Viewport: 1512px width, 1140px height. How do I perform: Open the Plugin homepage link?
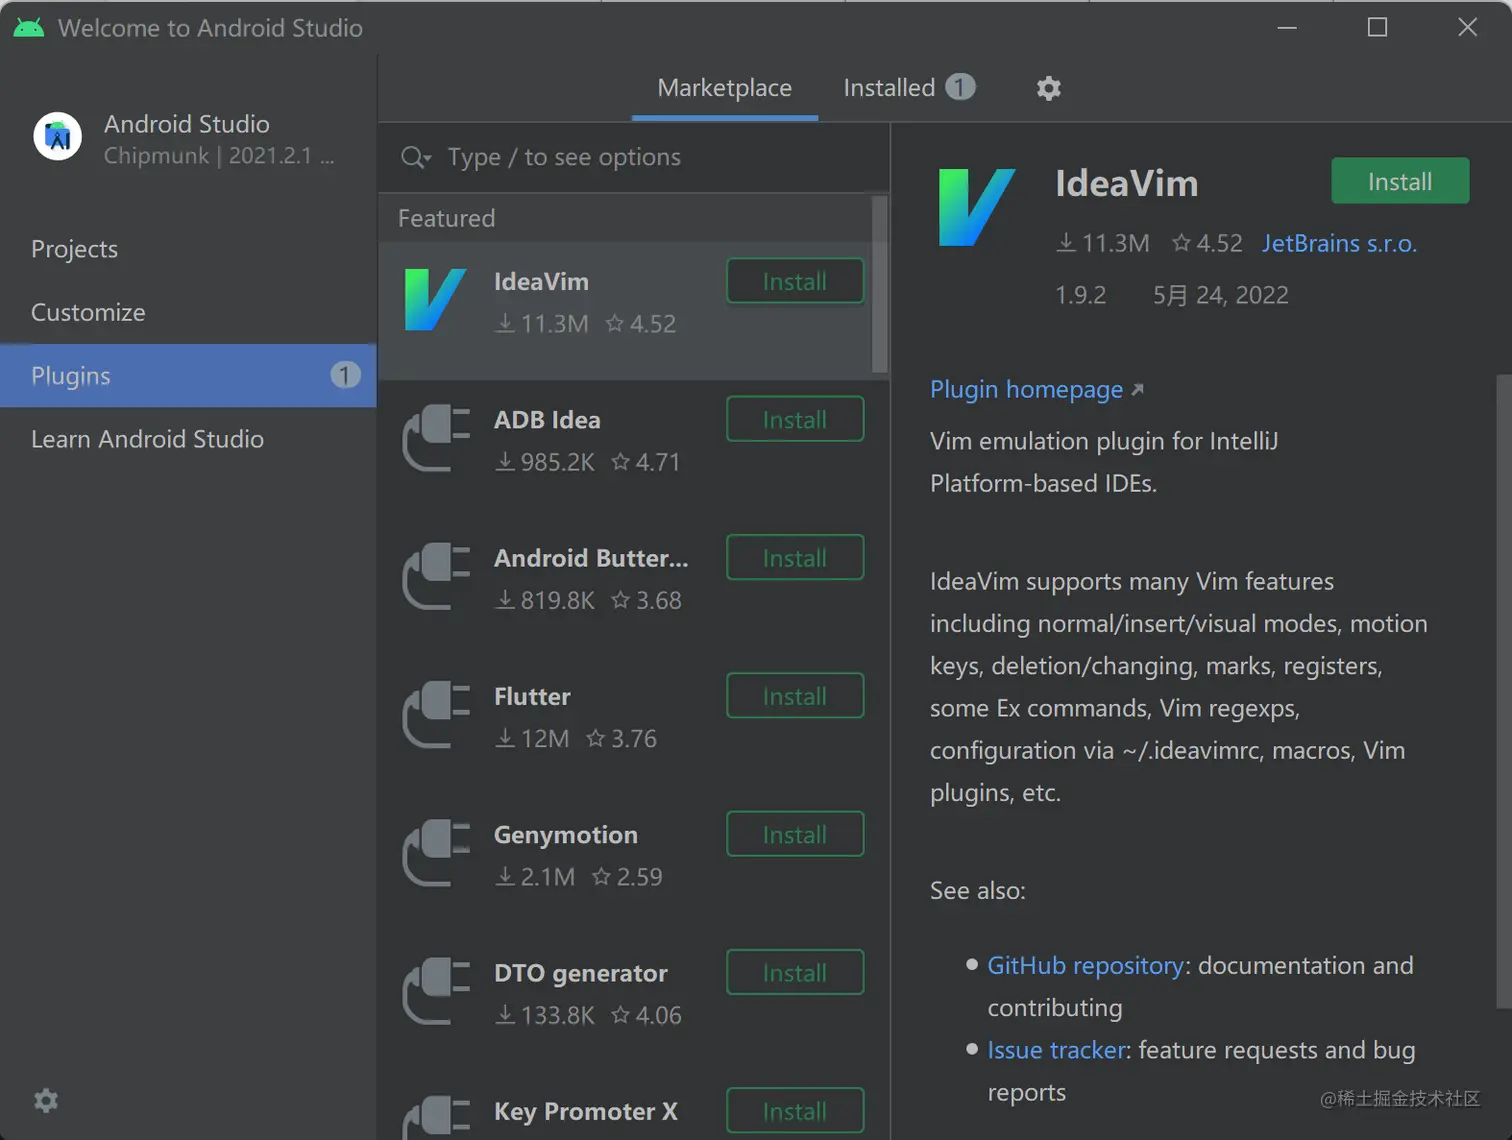pos(1037,389)
